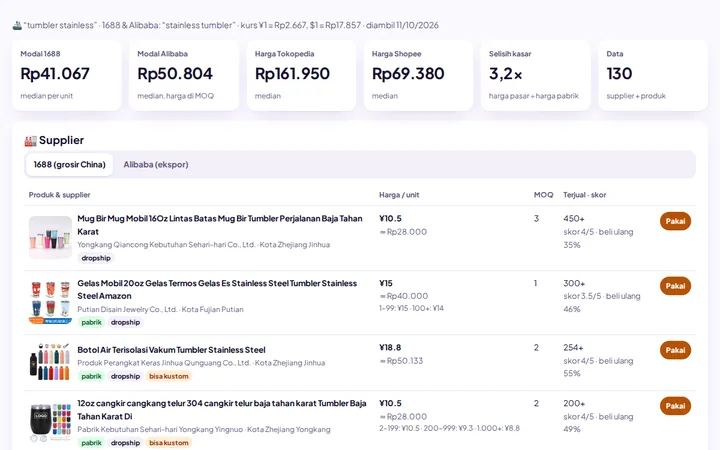Click the 12oz cangkir cangkang telur title

pyautogui.click(x=221, y=410)
